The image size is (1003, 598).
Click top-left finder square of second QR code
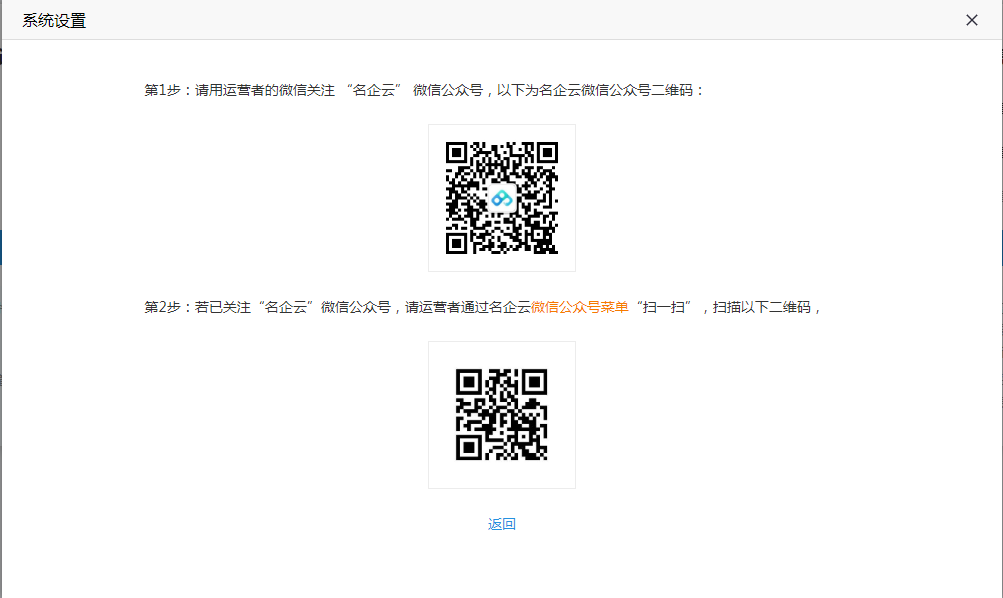click(x=468, y=381)
